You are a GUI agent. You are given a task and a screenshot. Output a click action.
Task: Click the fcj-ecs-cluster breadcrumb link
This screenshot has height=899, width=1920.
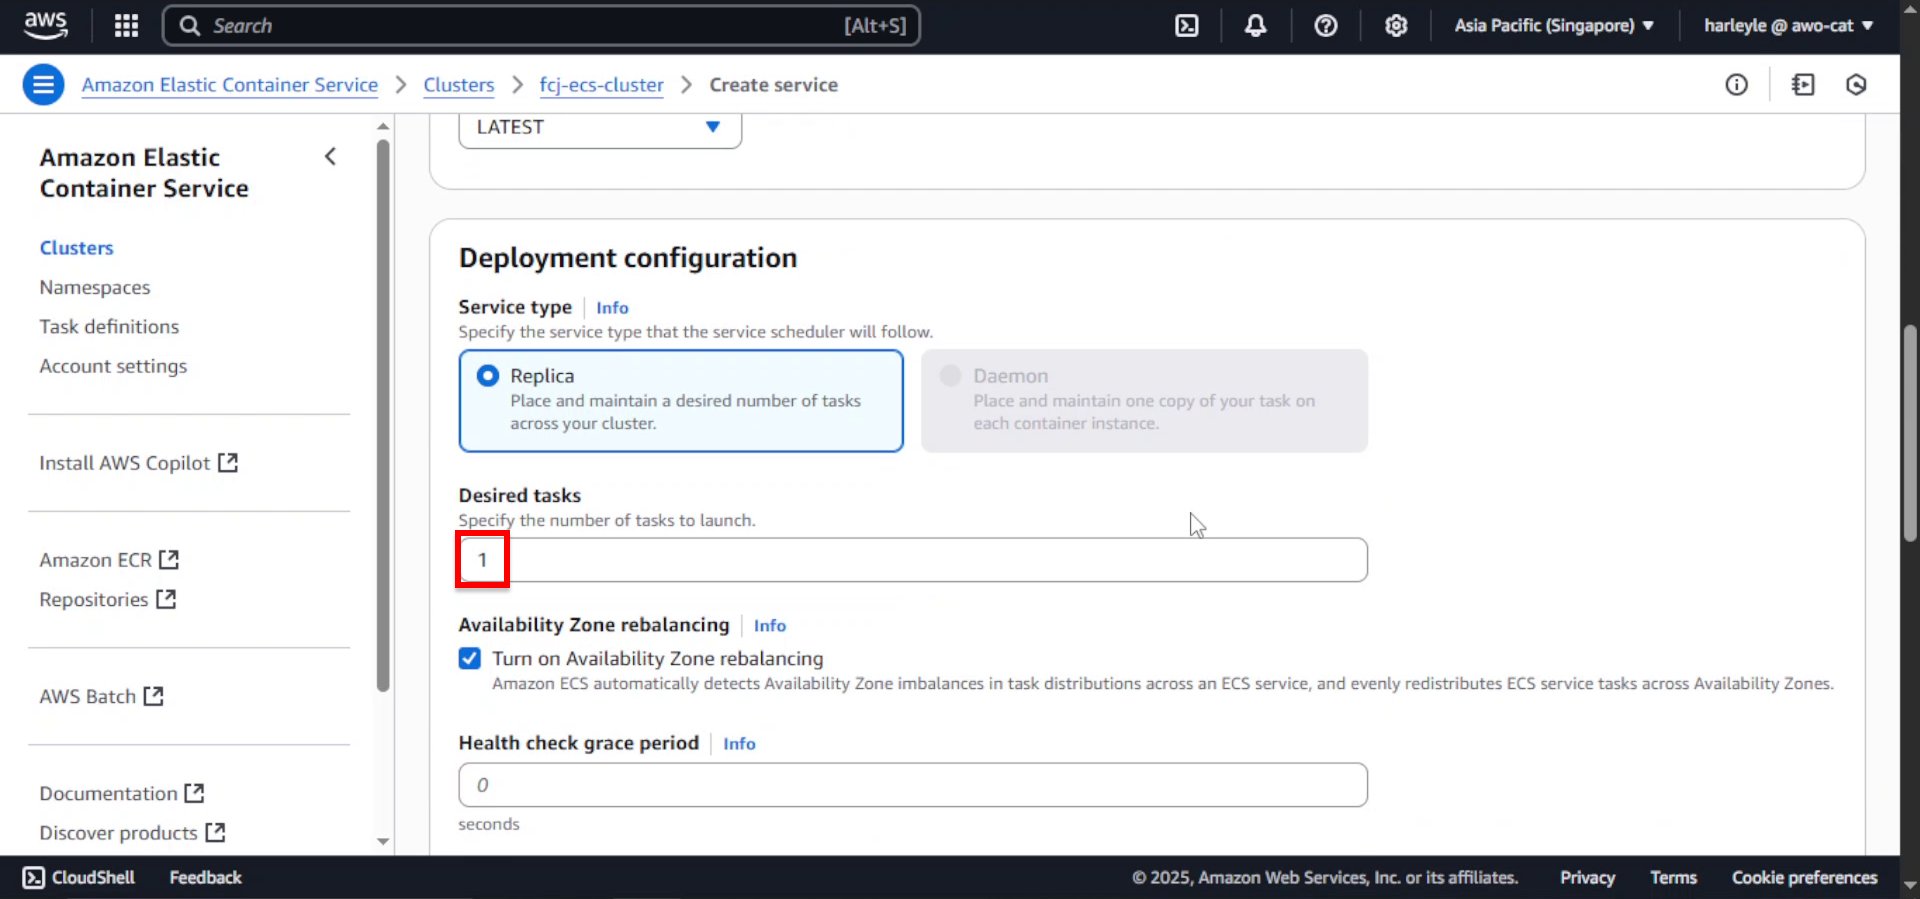click(x=601, y=85)
